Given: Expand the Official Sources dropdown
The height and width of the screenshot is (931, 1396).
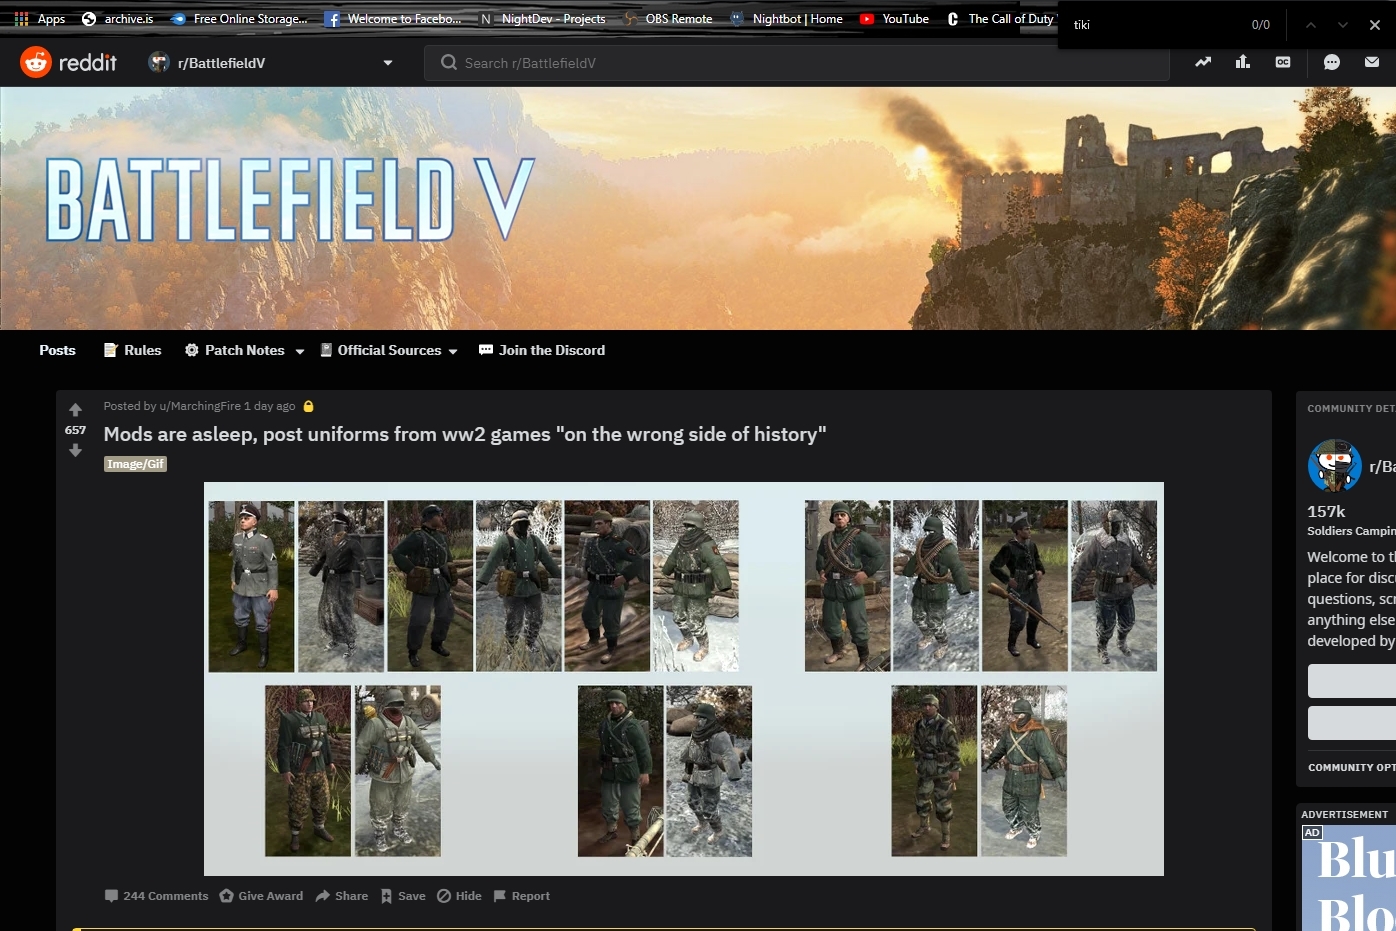Looking at the screenshot, I should pos(388,350).
